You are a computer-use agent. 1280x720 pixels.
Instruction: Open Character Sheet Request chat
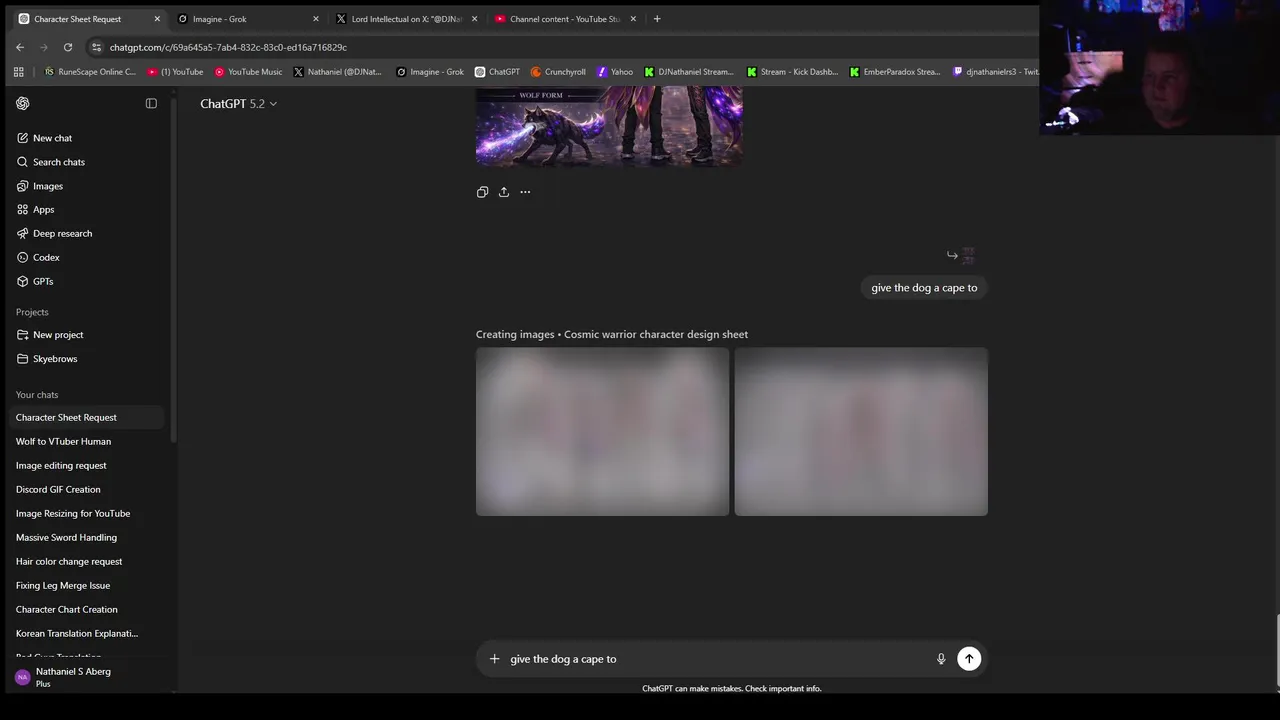[x=86, y=417]
